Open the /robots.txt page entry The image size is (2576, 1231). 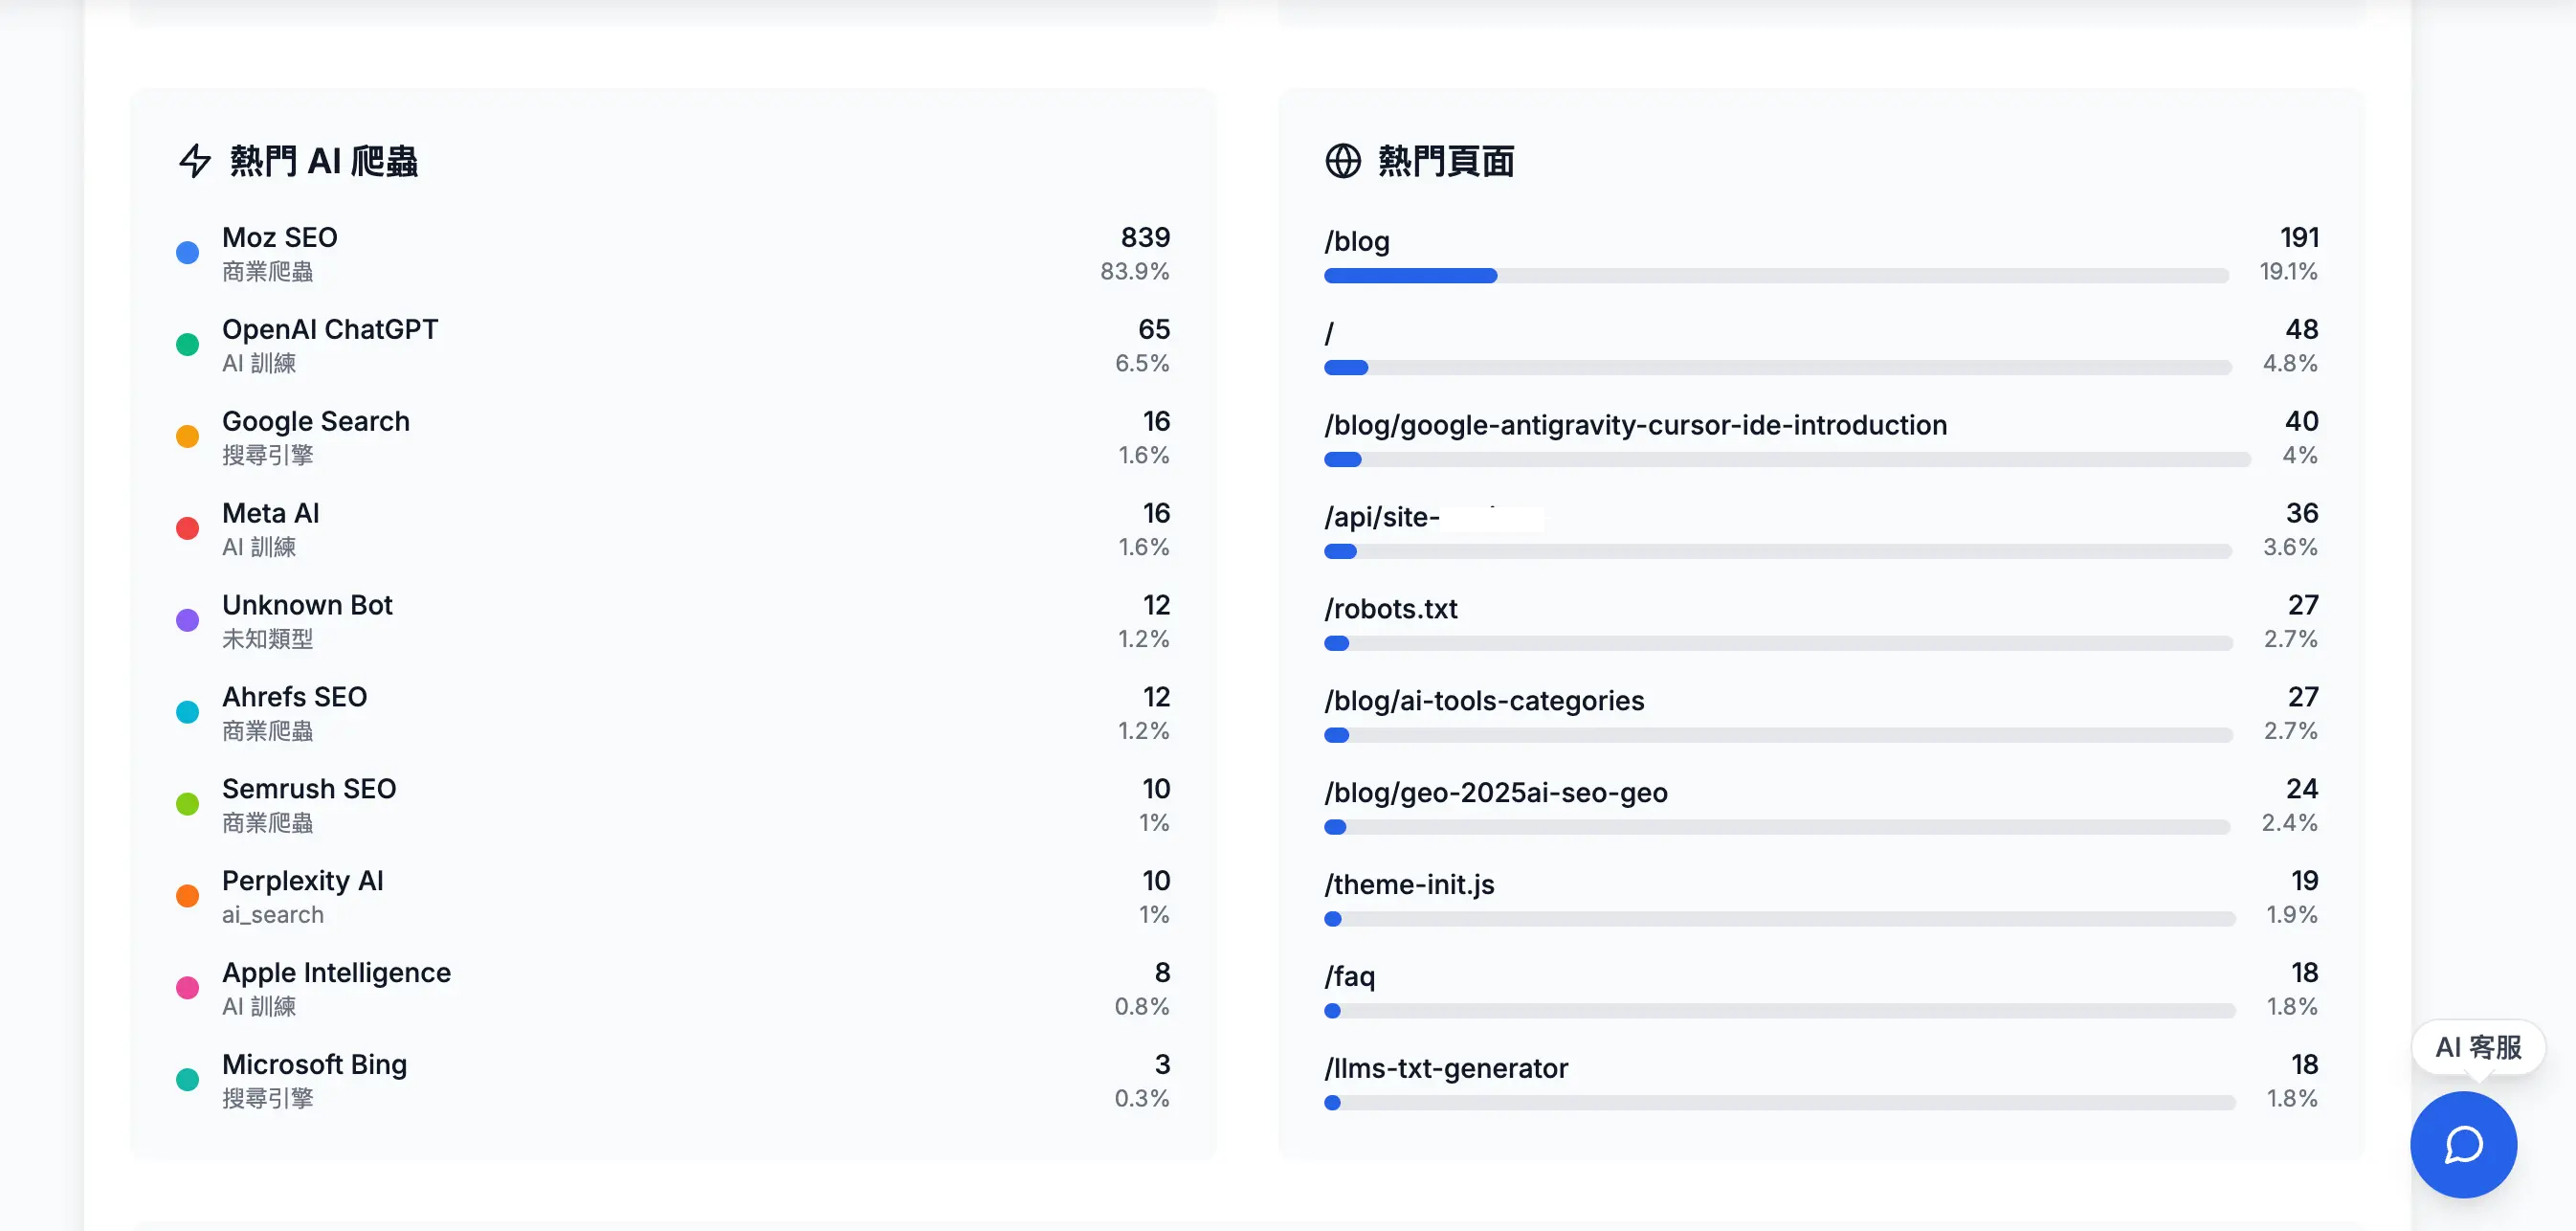[1391, 608]
